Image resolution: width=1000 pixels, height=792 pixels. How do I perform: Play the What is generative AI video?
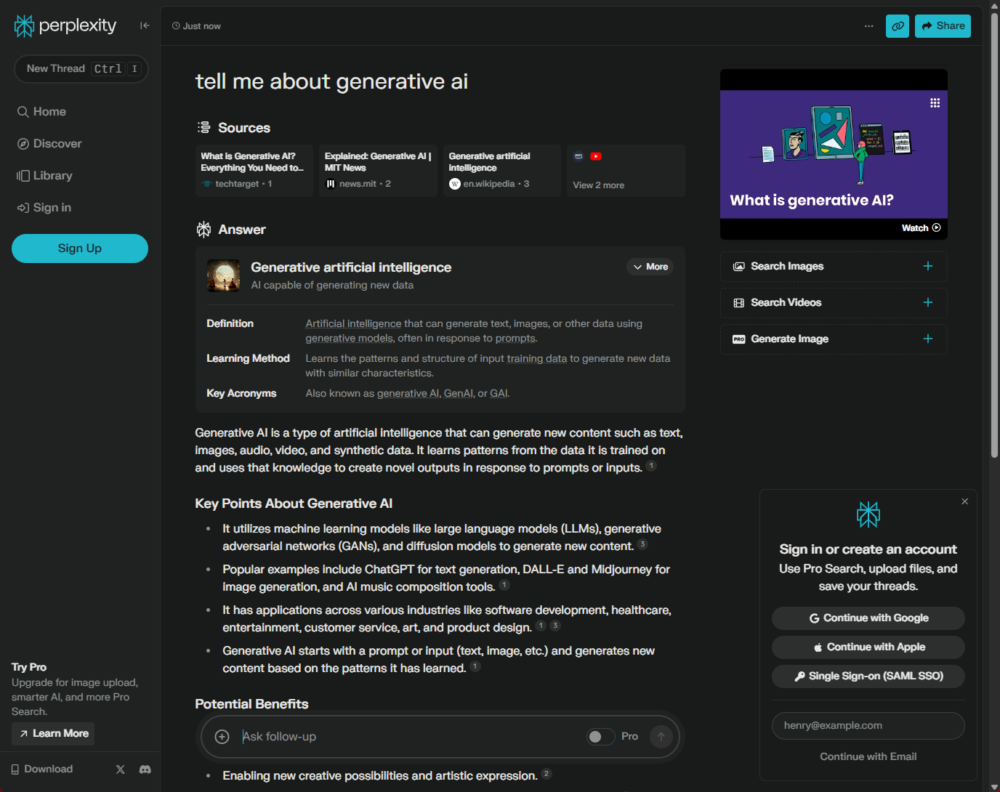coord(834,154)
